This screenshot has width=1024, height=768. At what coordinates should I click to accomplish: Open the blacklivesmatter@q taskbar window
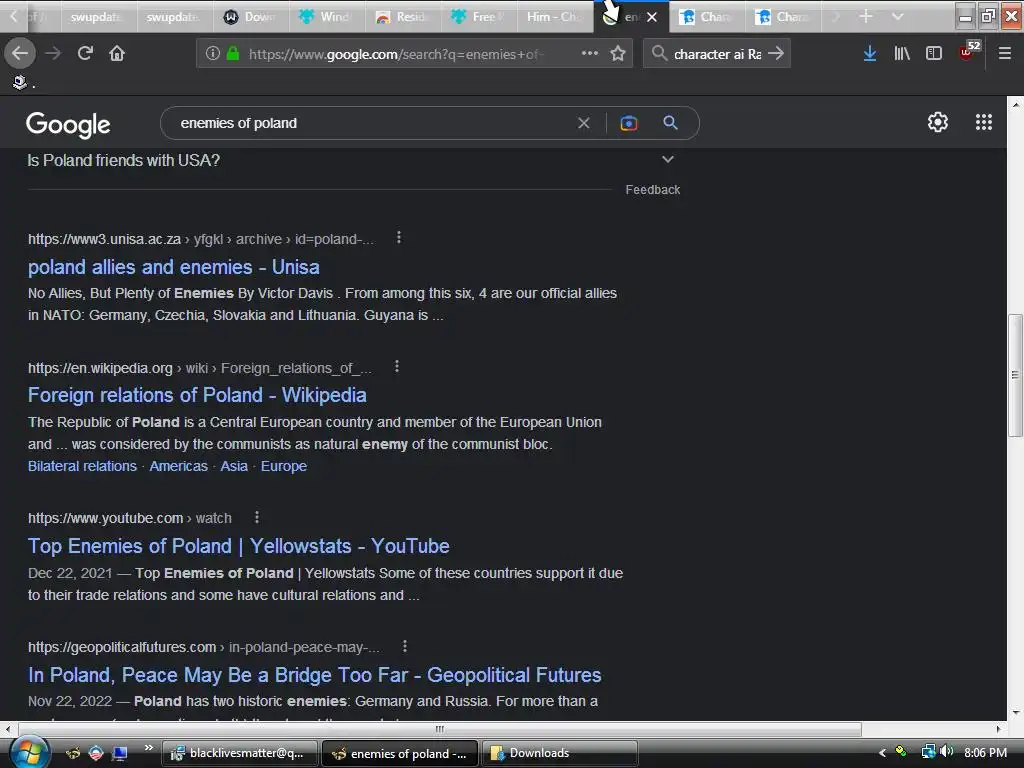(x=240, y=753)
